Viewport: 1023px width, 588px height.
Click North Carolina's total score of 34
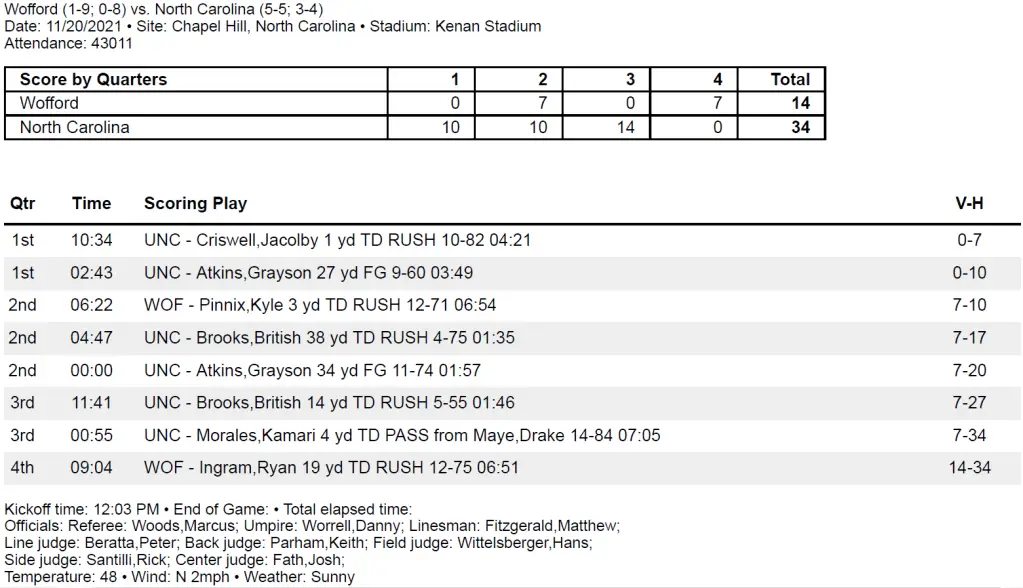(x=800, y=127)
